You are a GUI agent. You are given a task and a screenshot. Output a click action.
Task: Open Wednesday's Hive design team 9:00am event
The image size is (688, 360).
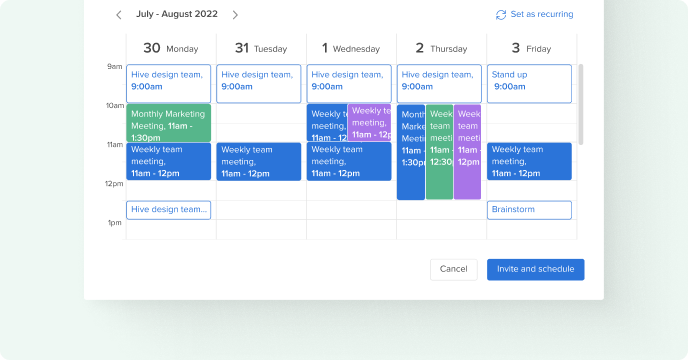click(349, 84)
